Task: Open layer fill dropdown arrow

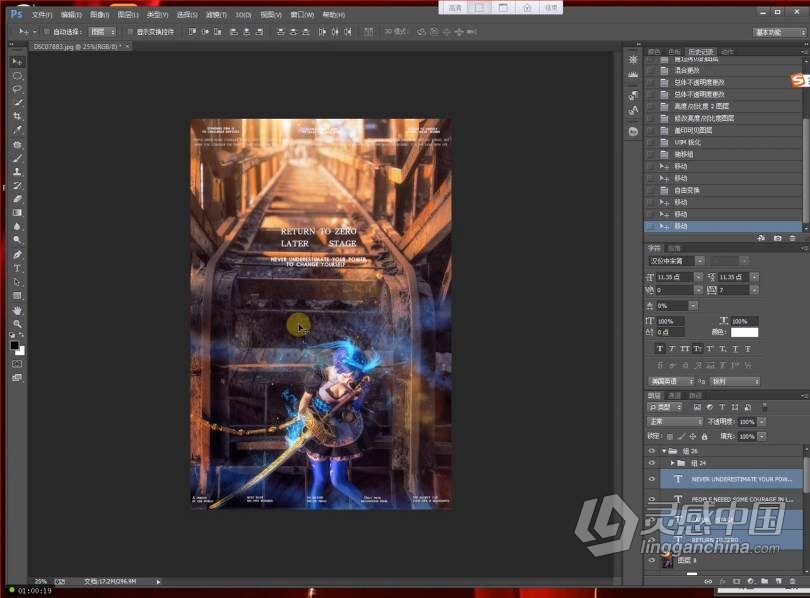Action: point(762,436)
